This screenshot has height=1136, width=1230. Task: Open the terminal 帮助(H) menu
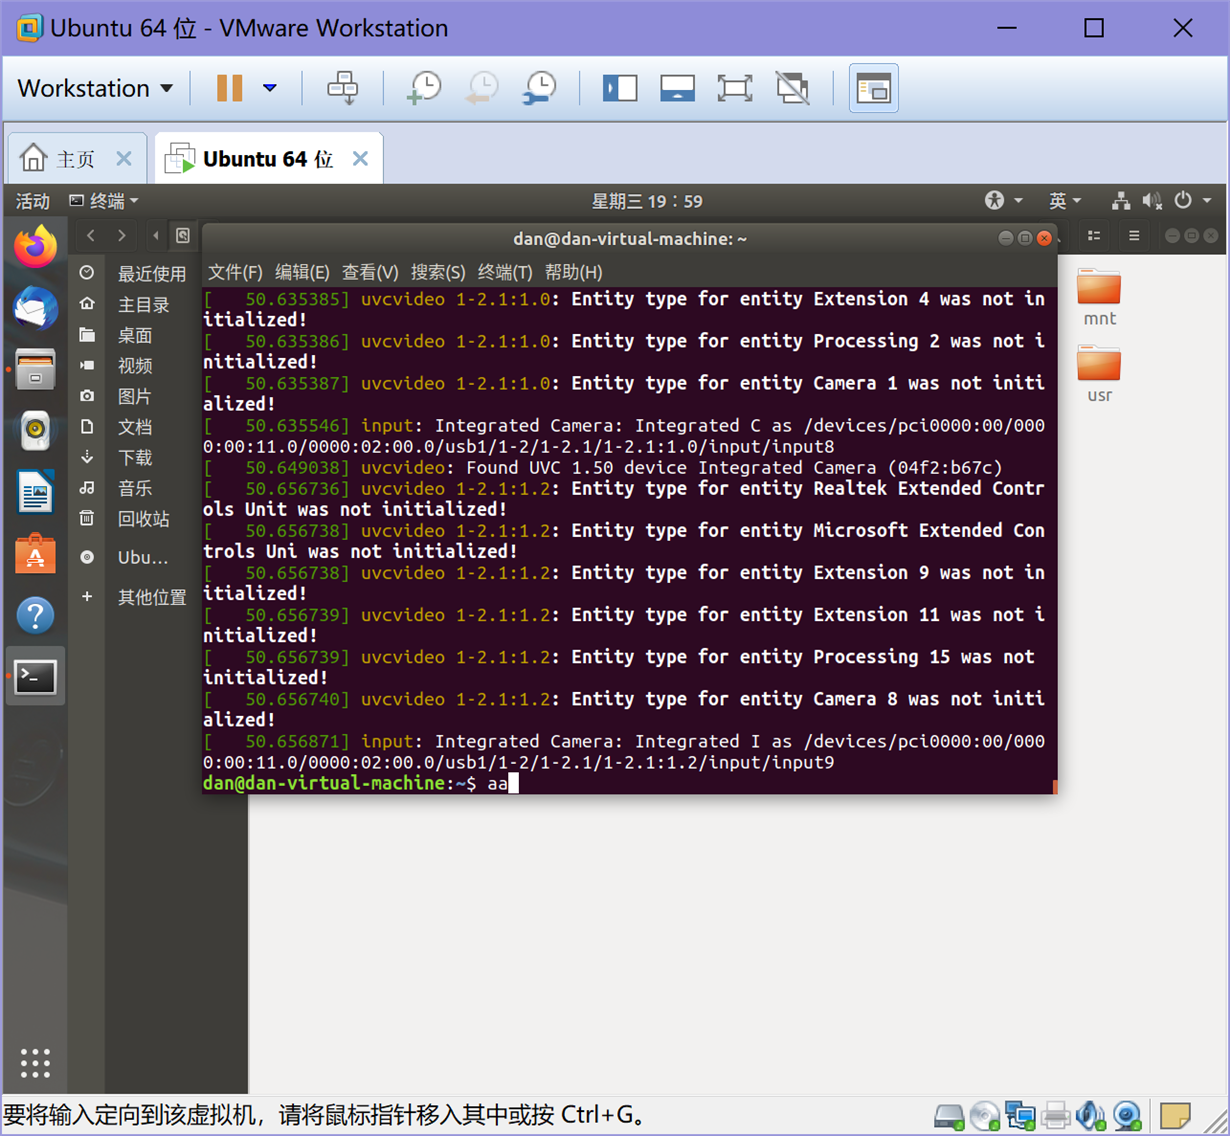point(573,272)
